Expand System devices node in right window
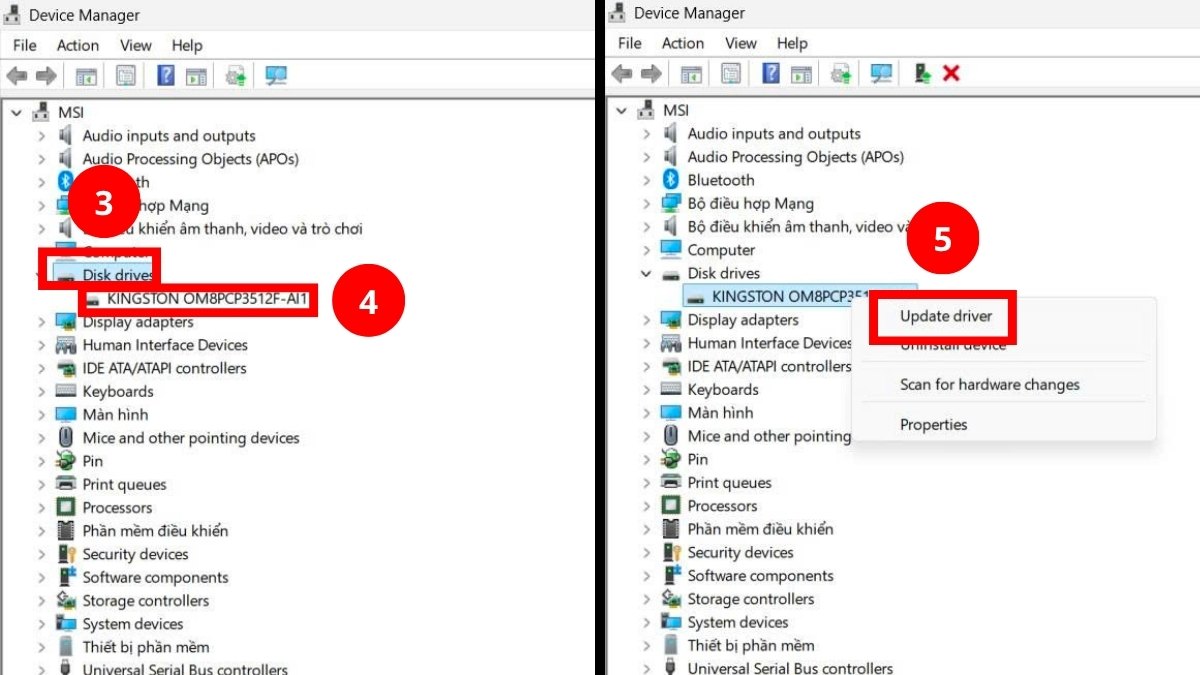 tap(646, 622)
